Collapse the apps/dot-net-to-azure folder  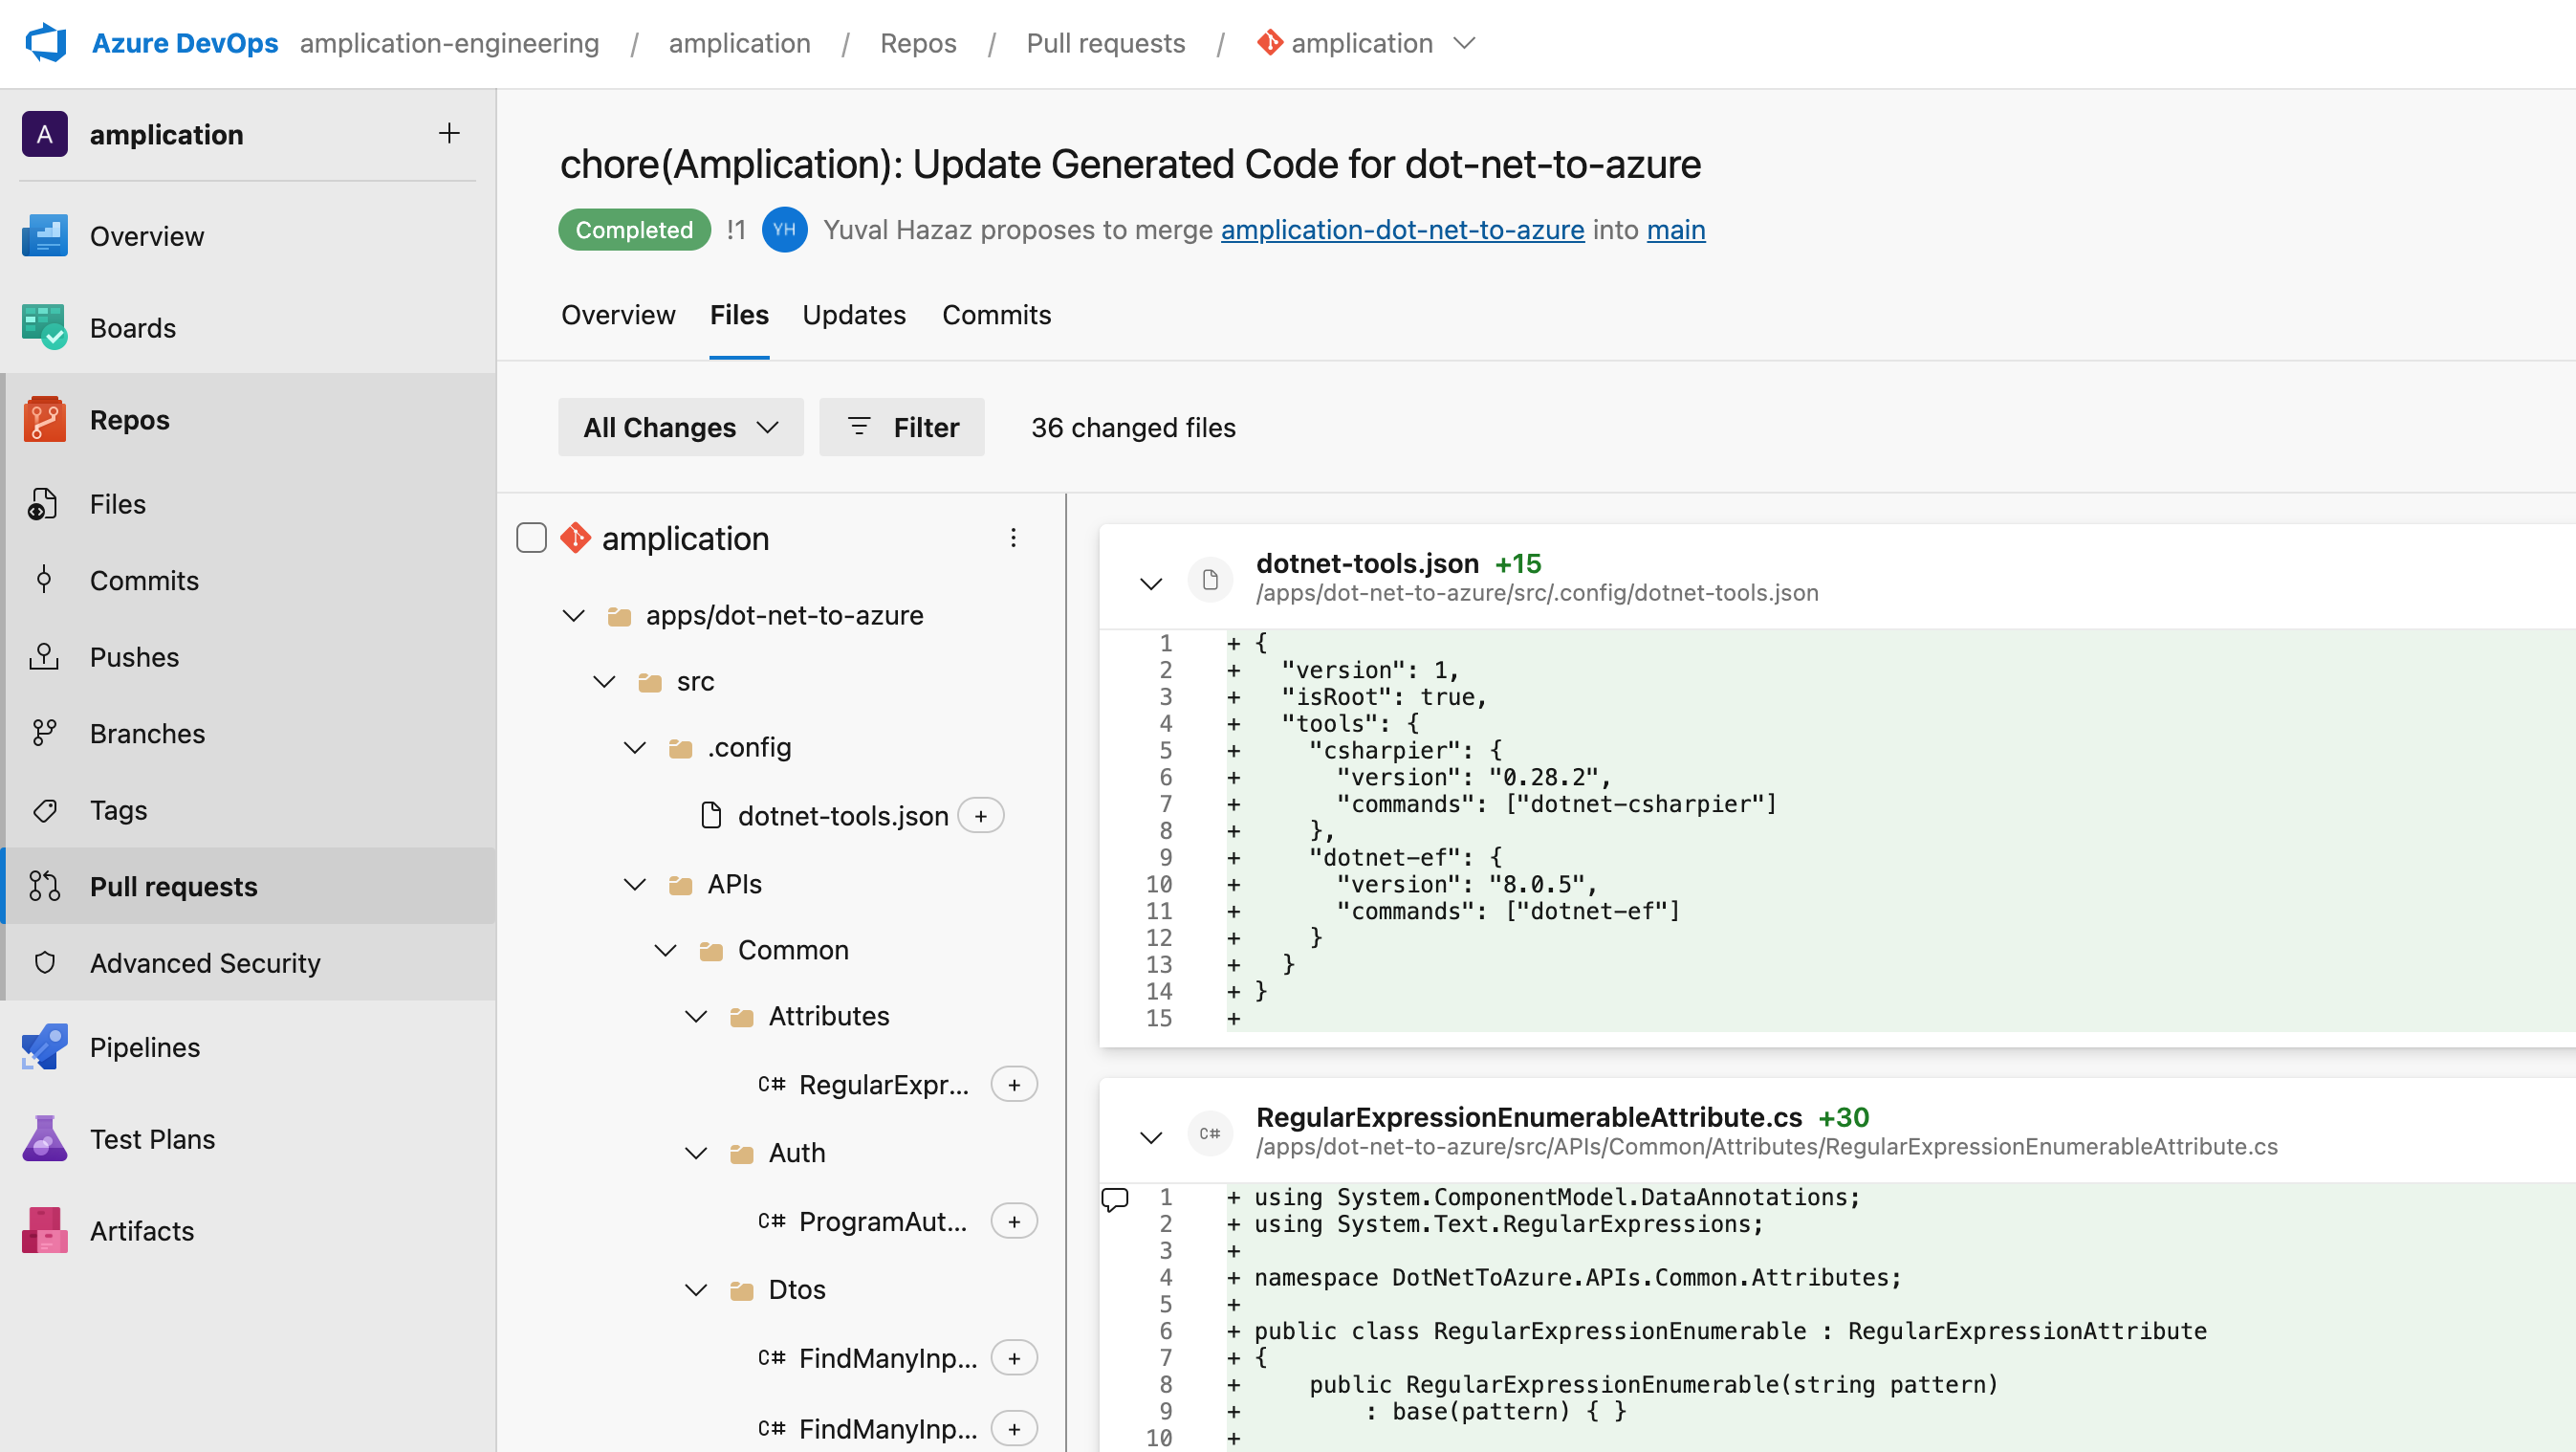point(573,615)
